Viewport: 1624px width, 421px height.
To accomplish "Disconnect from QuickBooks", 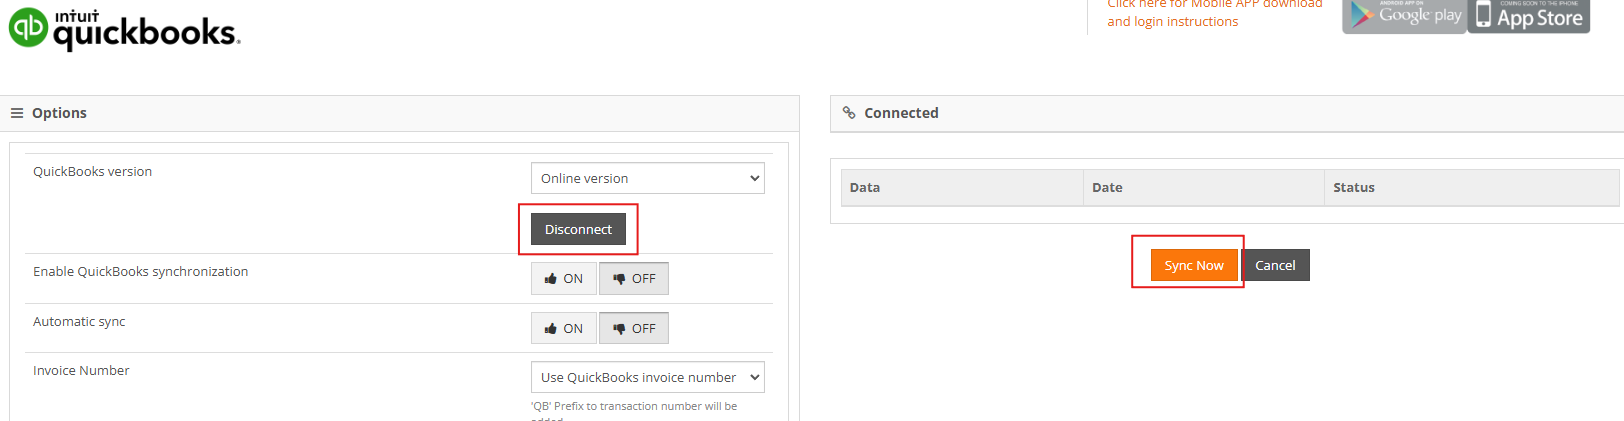I will click(x=578, y=229).
